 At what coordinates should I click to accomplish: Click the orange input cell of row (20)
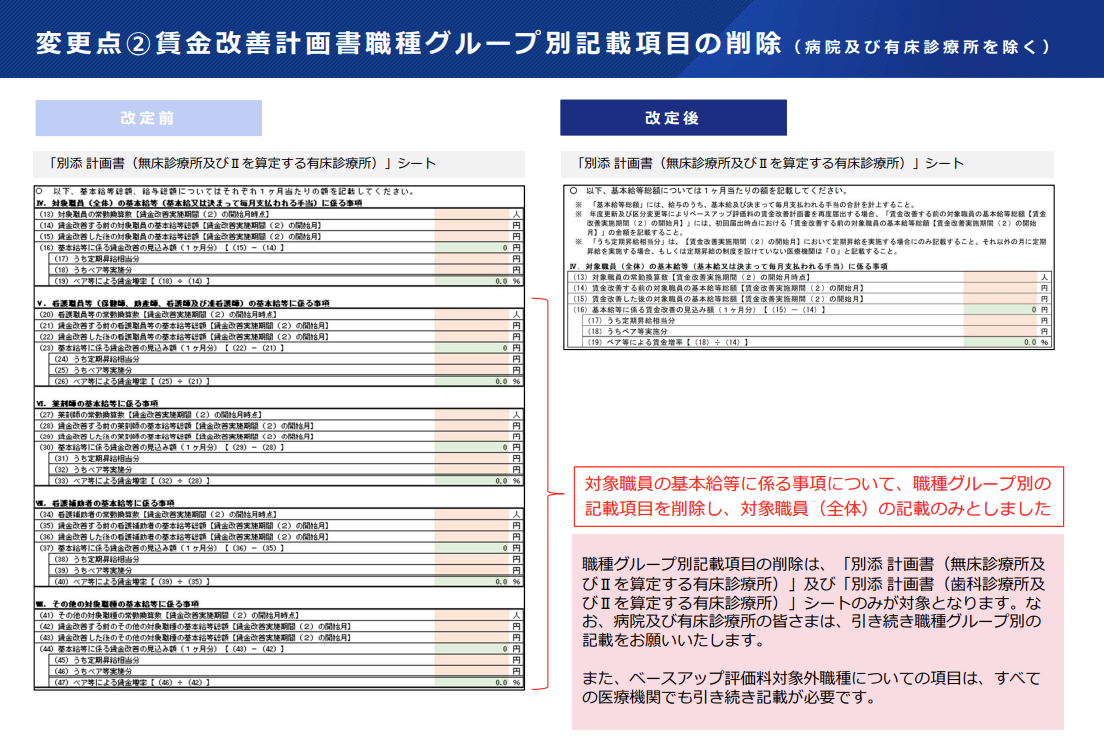472,314
